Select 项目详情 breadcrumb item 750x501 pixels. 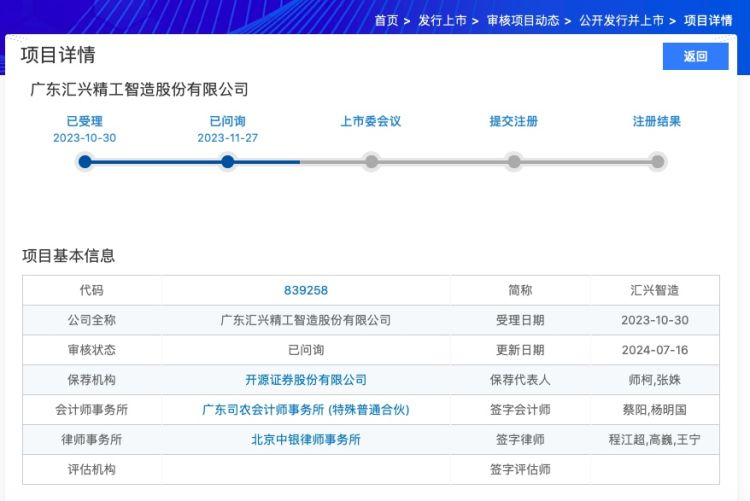(x=708, y=21)
